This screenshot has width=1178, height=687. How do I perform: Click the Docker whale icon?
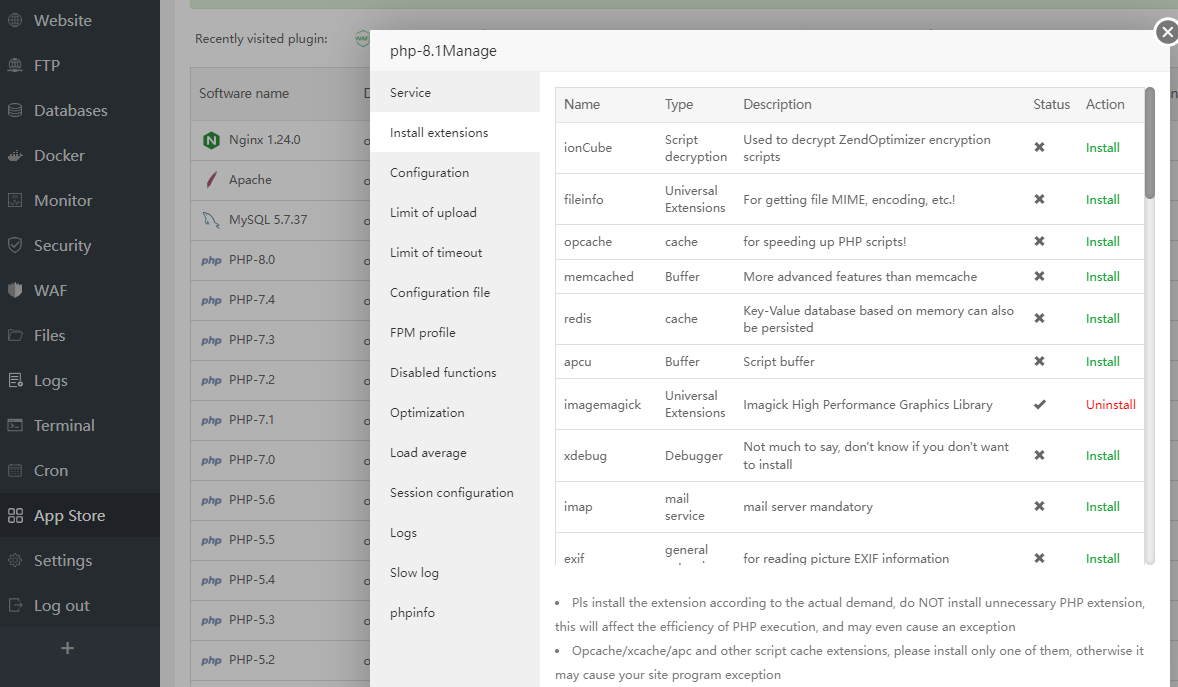pyautogui.click(x=15, y=155)
